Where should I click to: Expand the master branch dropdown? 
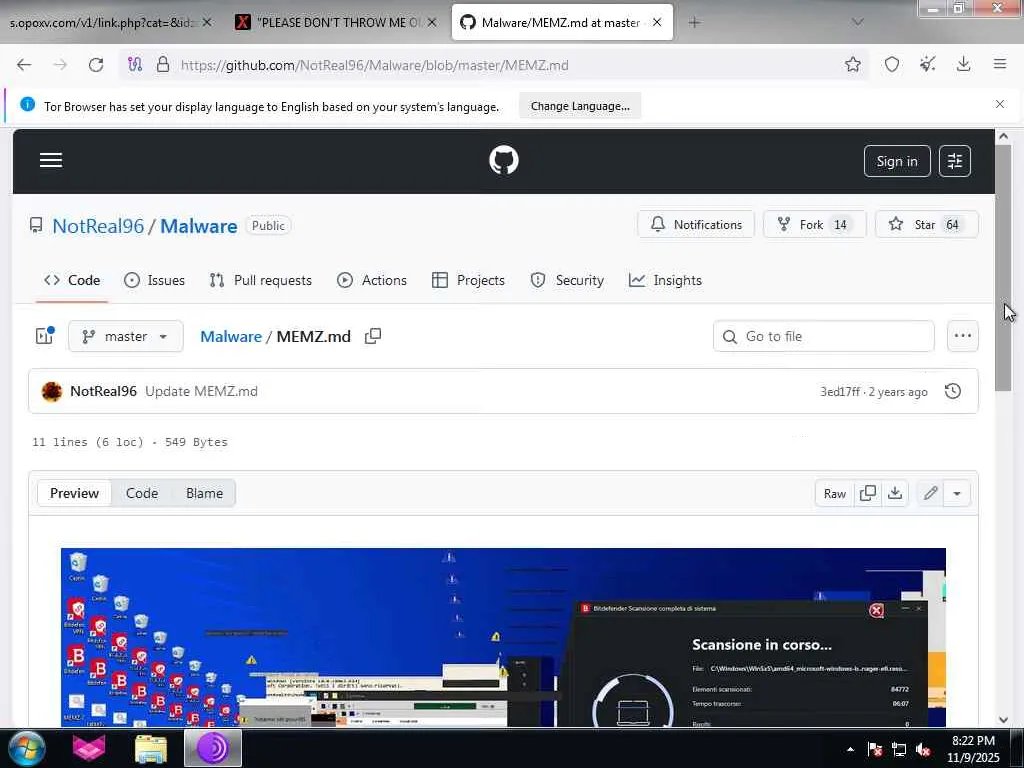125,336
